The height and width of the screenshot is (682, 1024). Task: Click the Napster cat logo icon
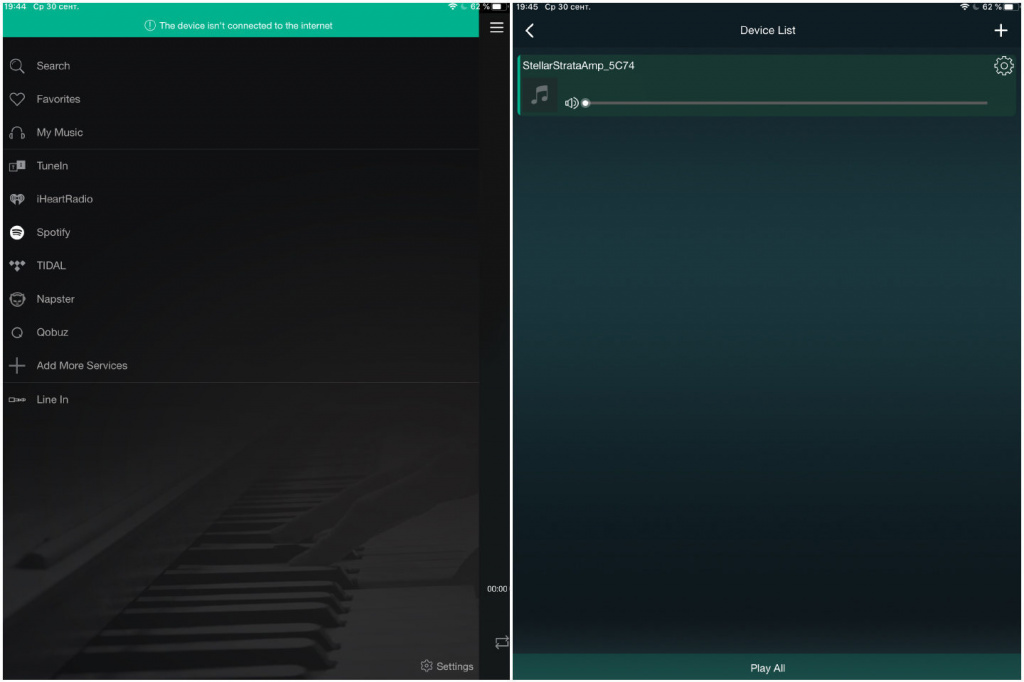click(17, 299)
